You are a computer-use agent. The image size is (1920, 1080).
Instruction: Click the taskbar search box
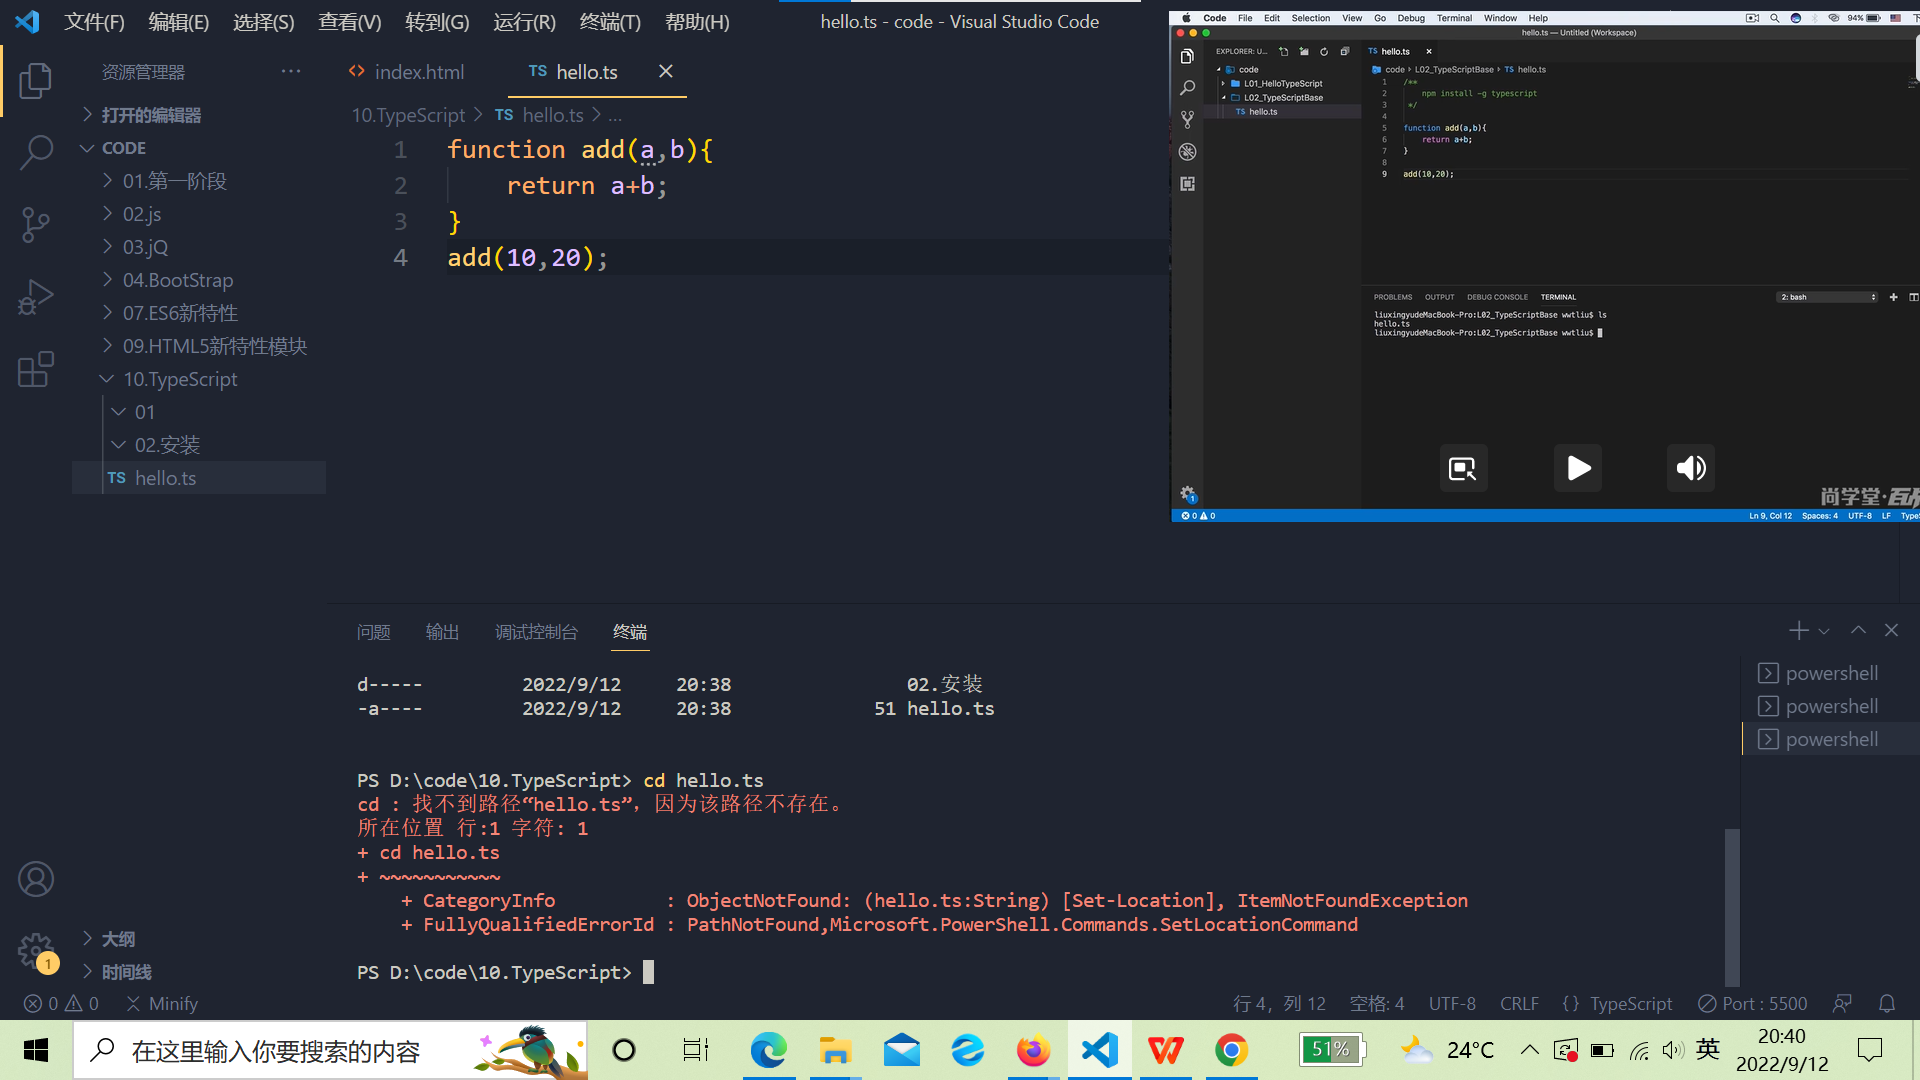330,1050
